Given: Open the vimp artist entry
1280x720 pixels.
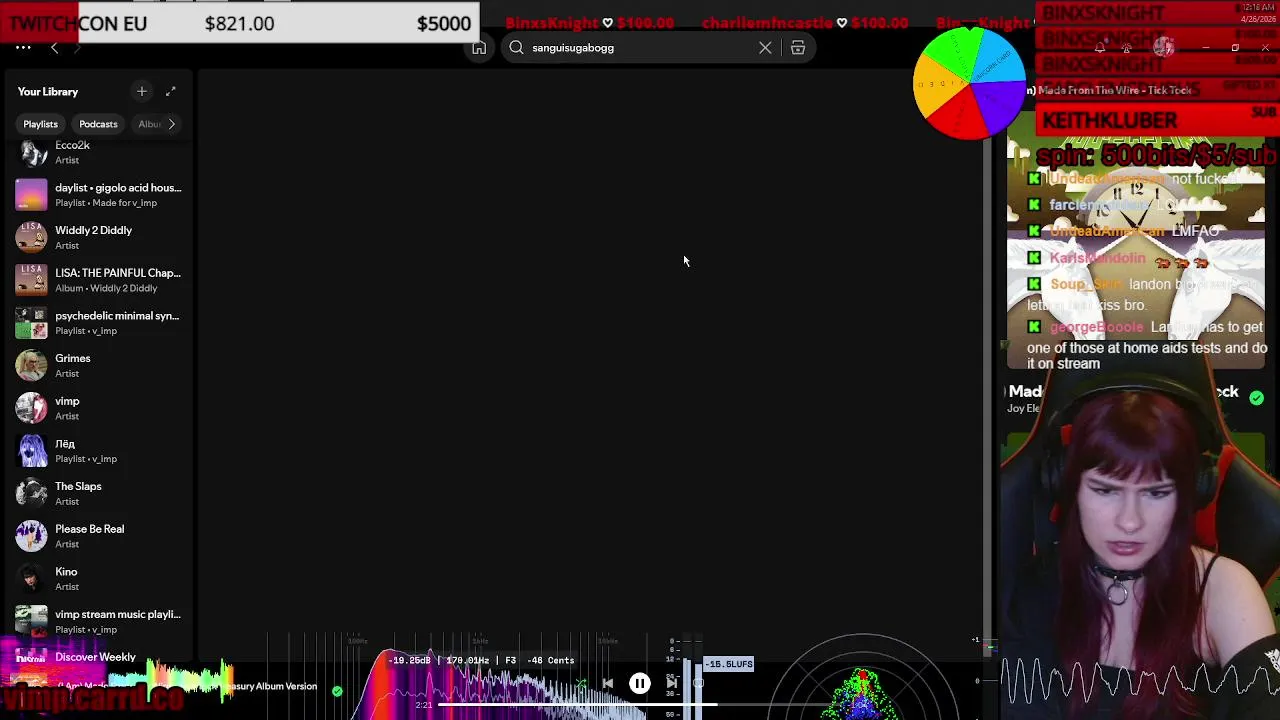Looking at the screenshot, I should point(99,408).
